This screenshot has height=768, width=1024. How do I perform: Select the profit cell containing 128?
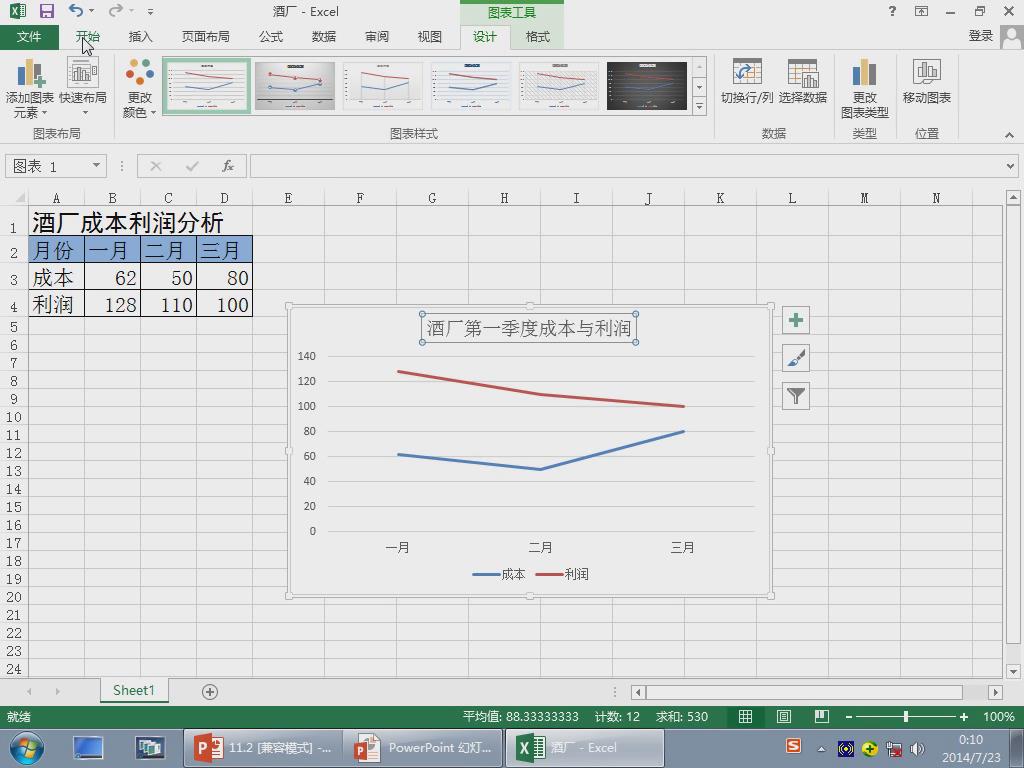[x=112, y=304]
